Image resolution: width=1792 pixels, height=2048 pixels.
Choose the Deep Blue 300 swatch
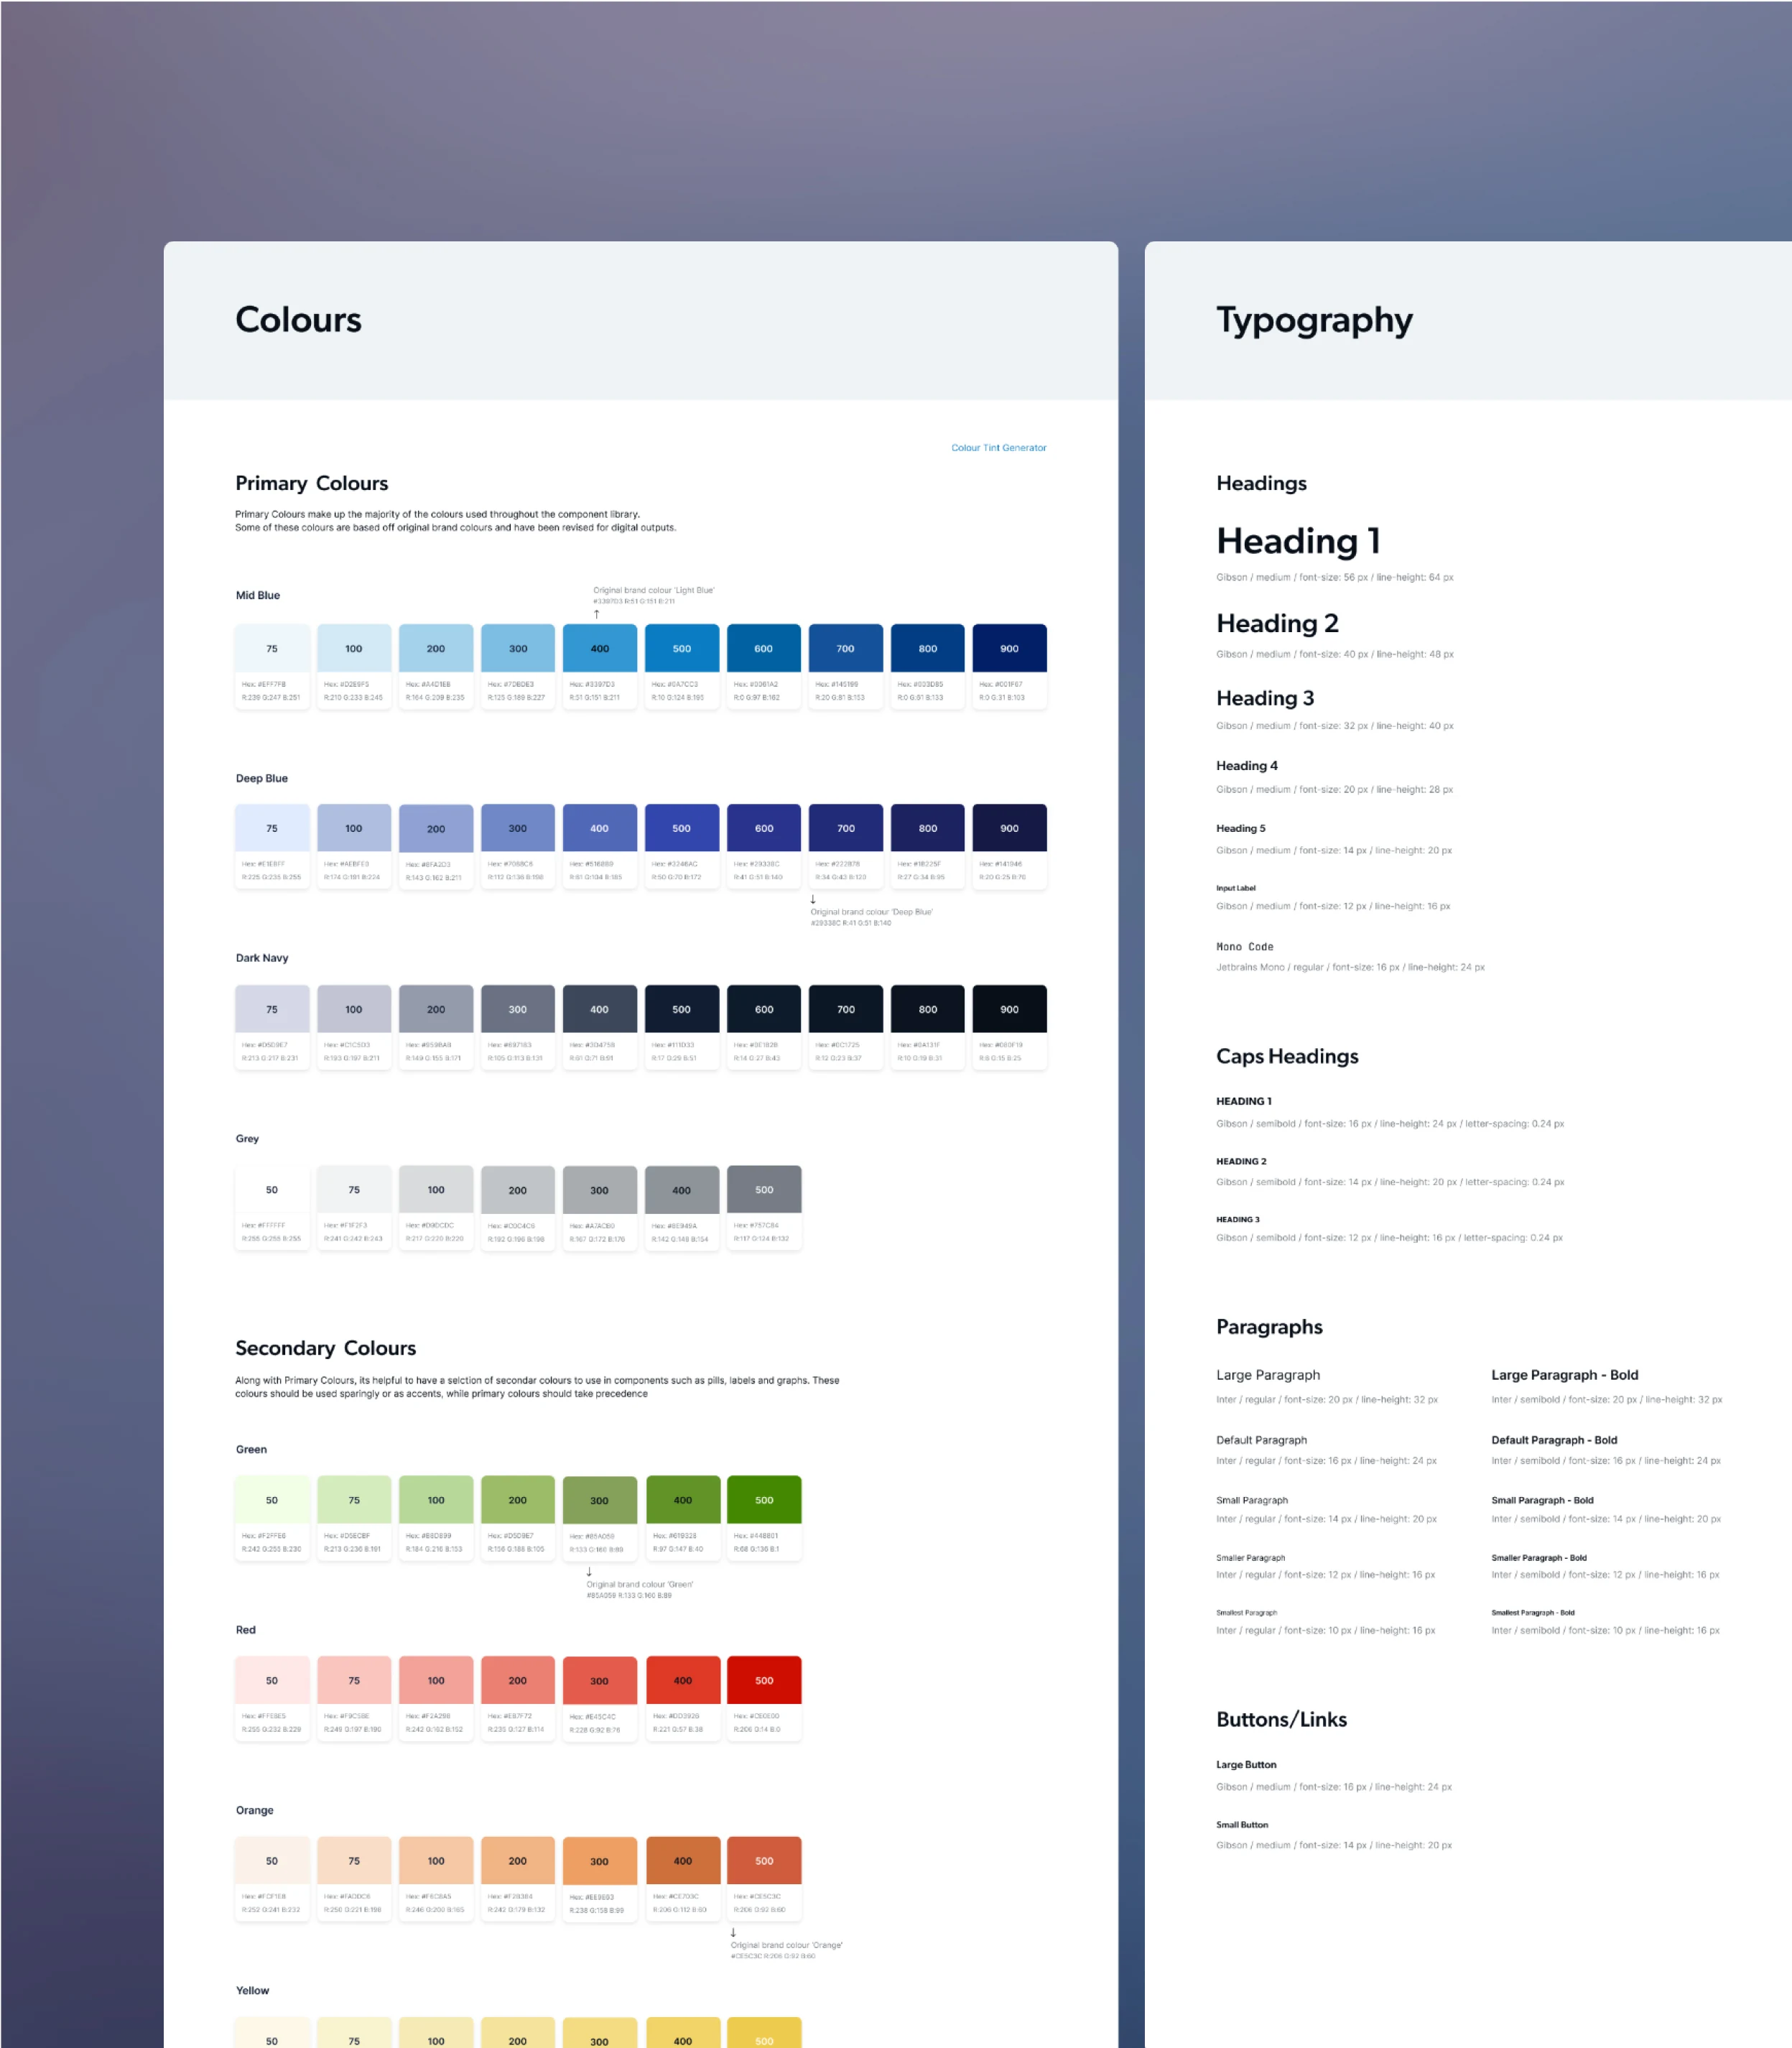coord(518,846)
